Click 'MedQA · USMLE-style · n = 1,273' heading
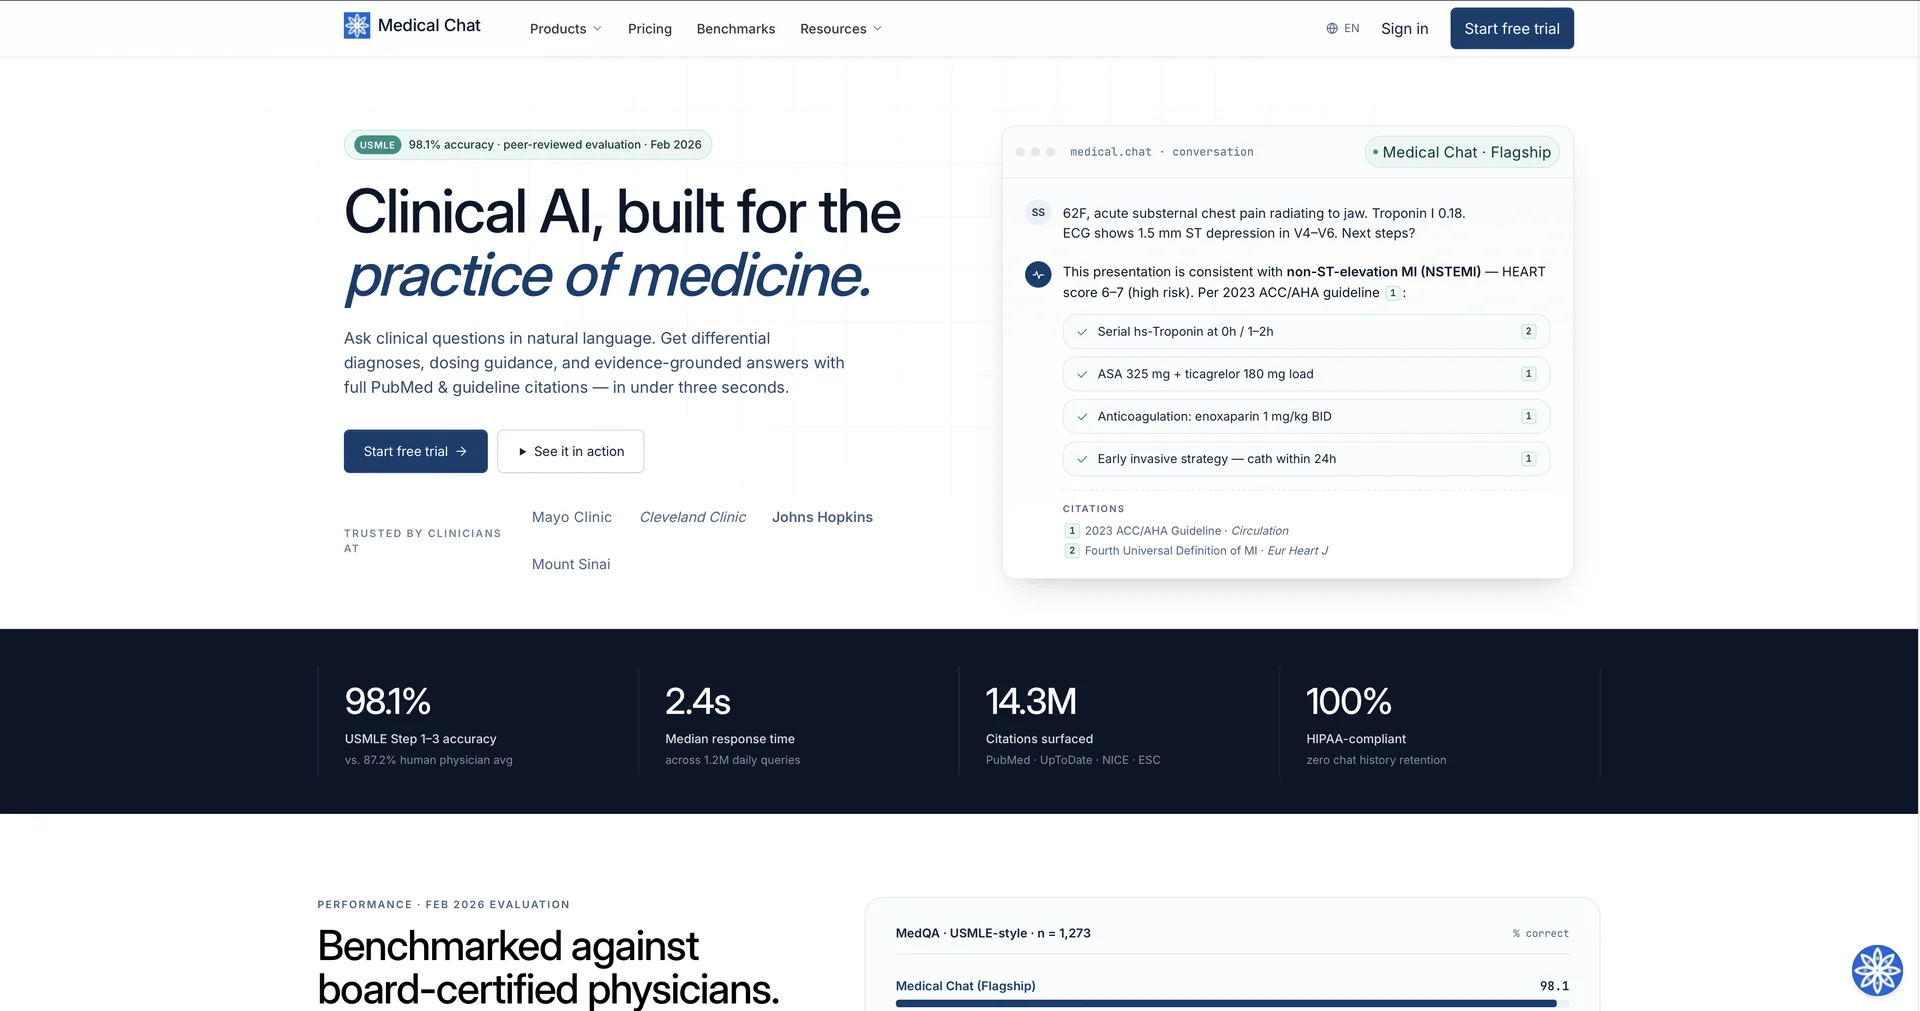 pyautogui.click(x=993, y=933)
